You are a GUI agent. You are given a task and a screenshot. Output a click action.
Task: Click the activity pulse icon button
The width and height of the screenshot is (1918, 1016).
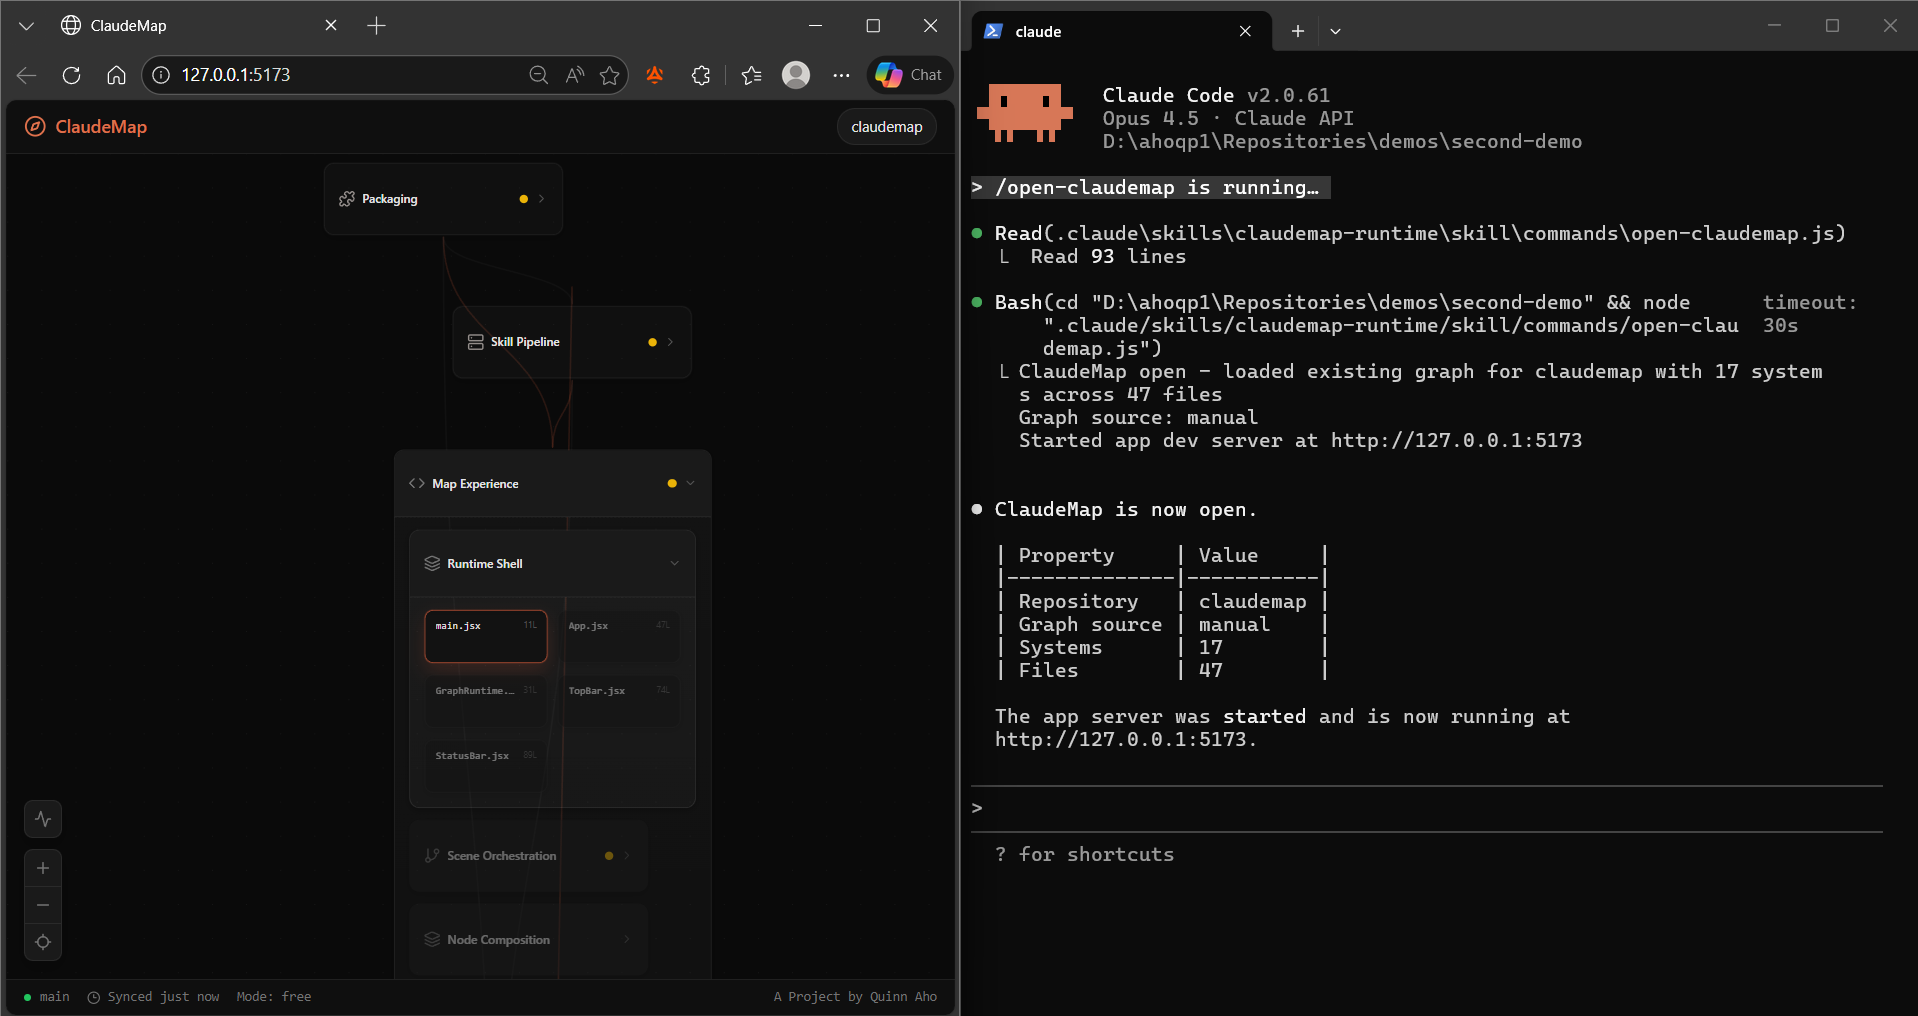(x=43, y=819)
